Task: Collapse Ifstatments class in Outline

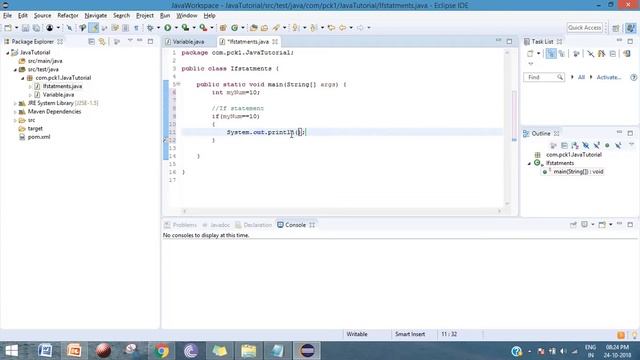Action: pyautogui.click(x=529, y=163)
